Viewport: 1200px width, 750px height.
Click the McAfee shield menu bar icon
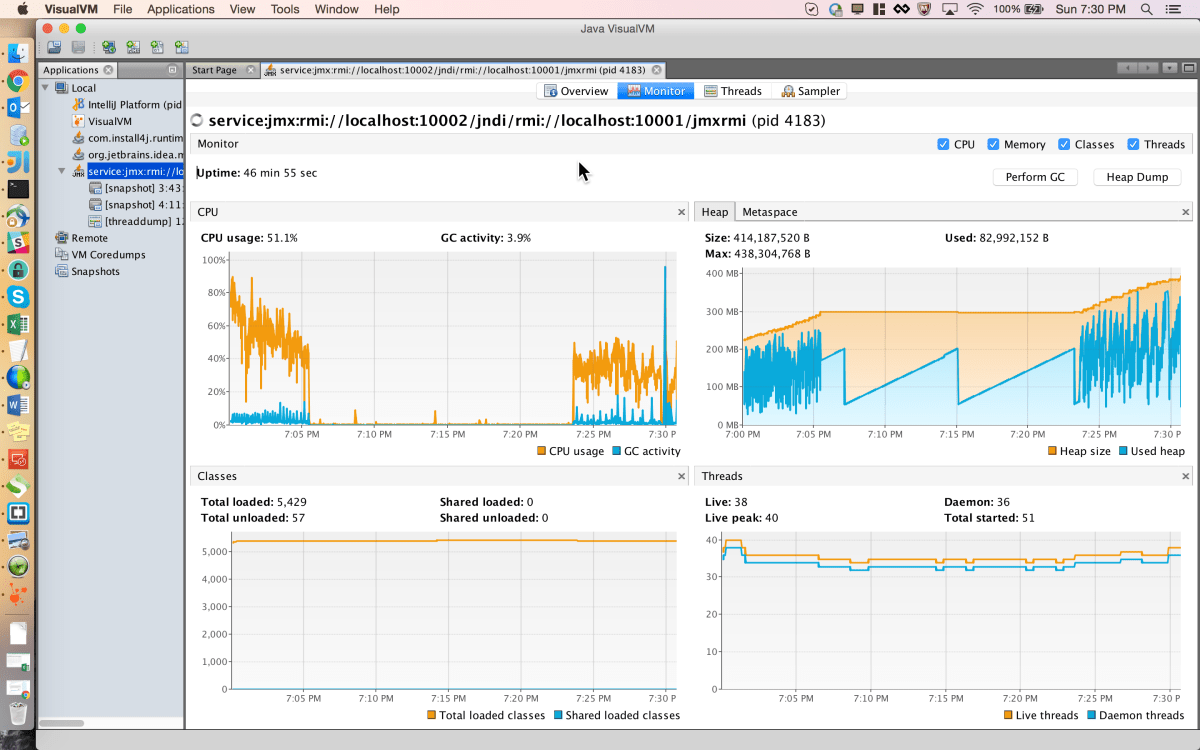click(x=924, y=9)
